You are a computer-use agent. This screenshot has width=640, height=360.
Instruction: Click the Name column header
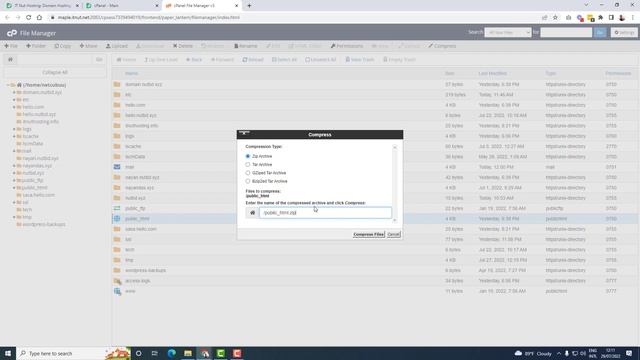(x=131, y=73)
